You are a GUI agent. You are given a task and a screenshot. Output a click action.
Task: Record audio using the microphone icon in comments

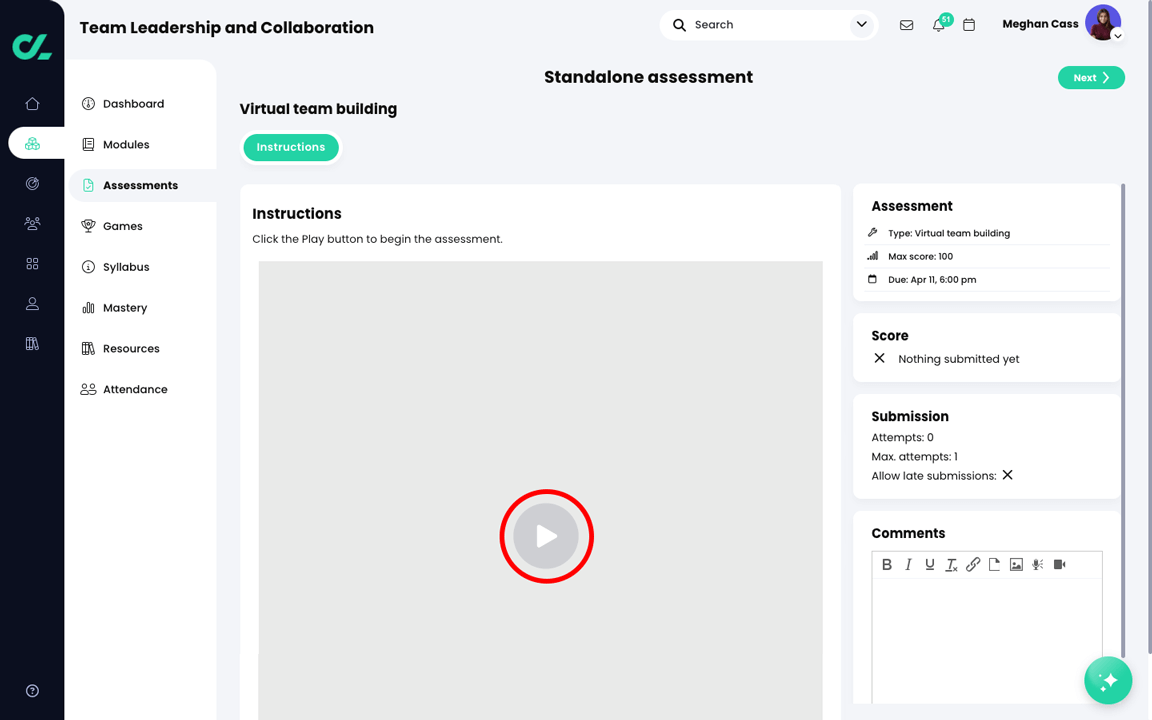1037,564
